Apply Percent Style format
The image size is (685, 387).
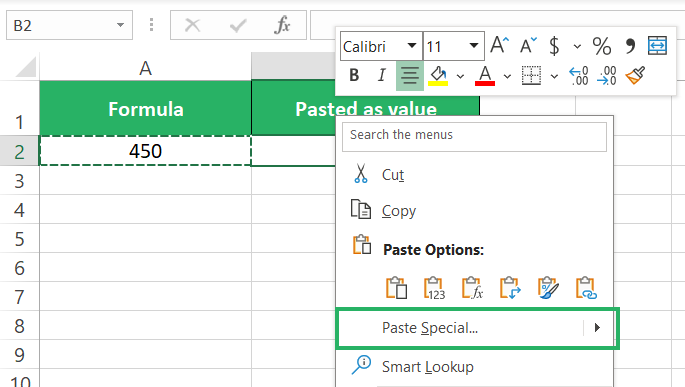click(x=602, y=45)
